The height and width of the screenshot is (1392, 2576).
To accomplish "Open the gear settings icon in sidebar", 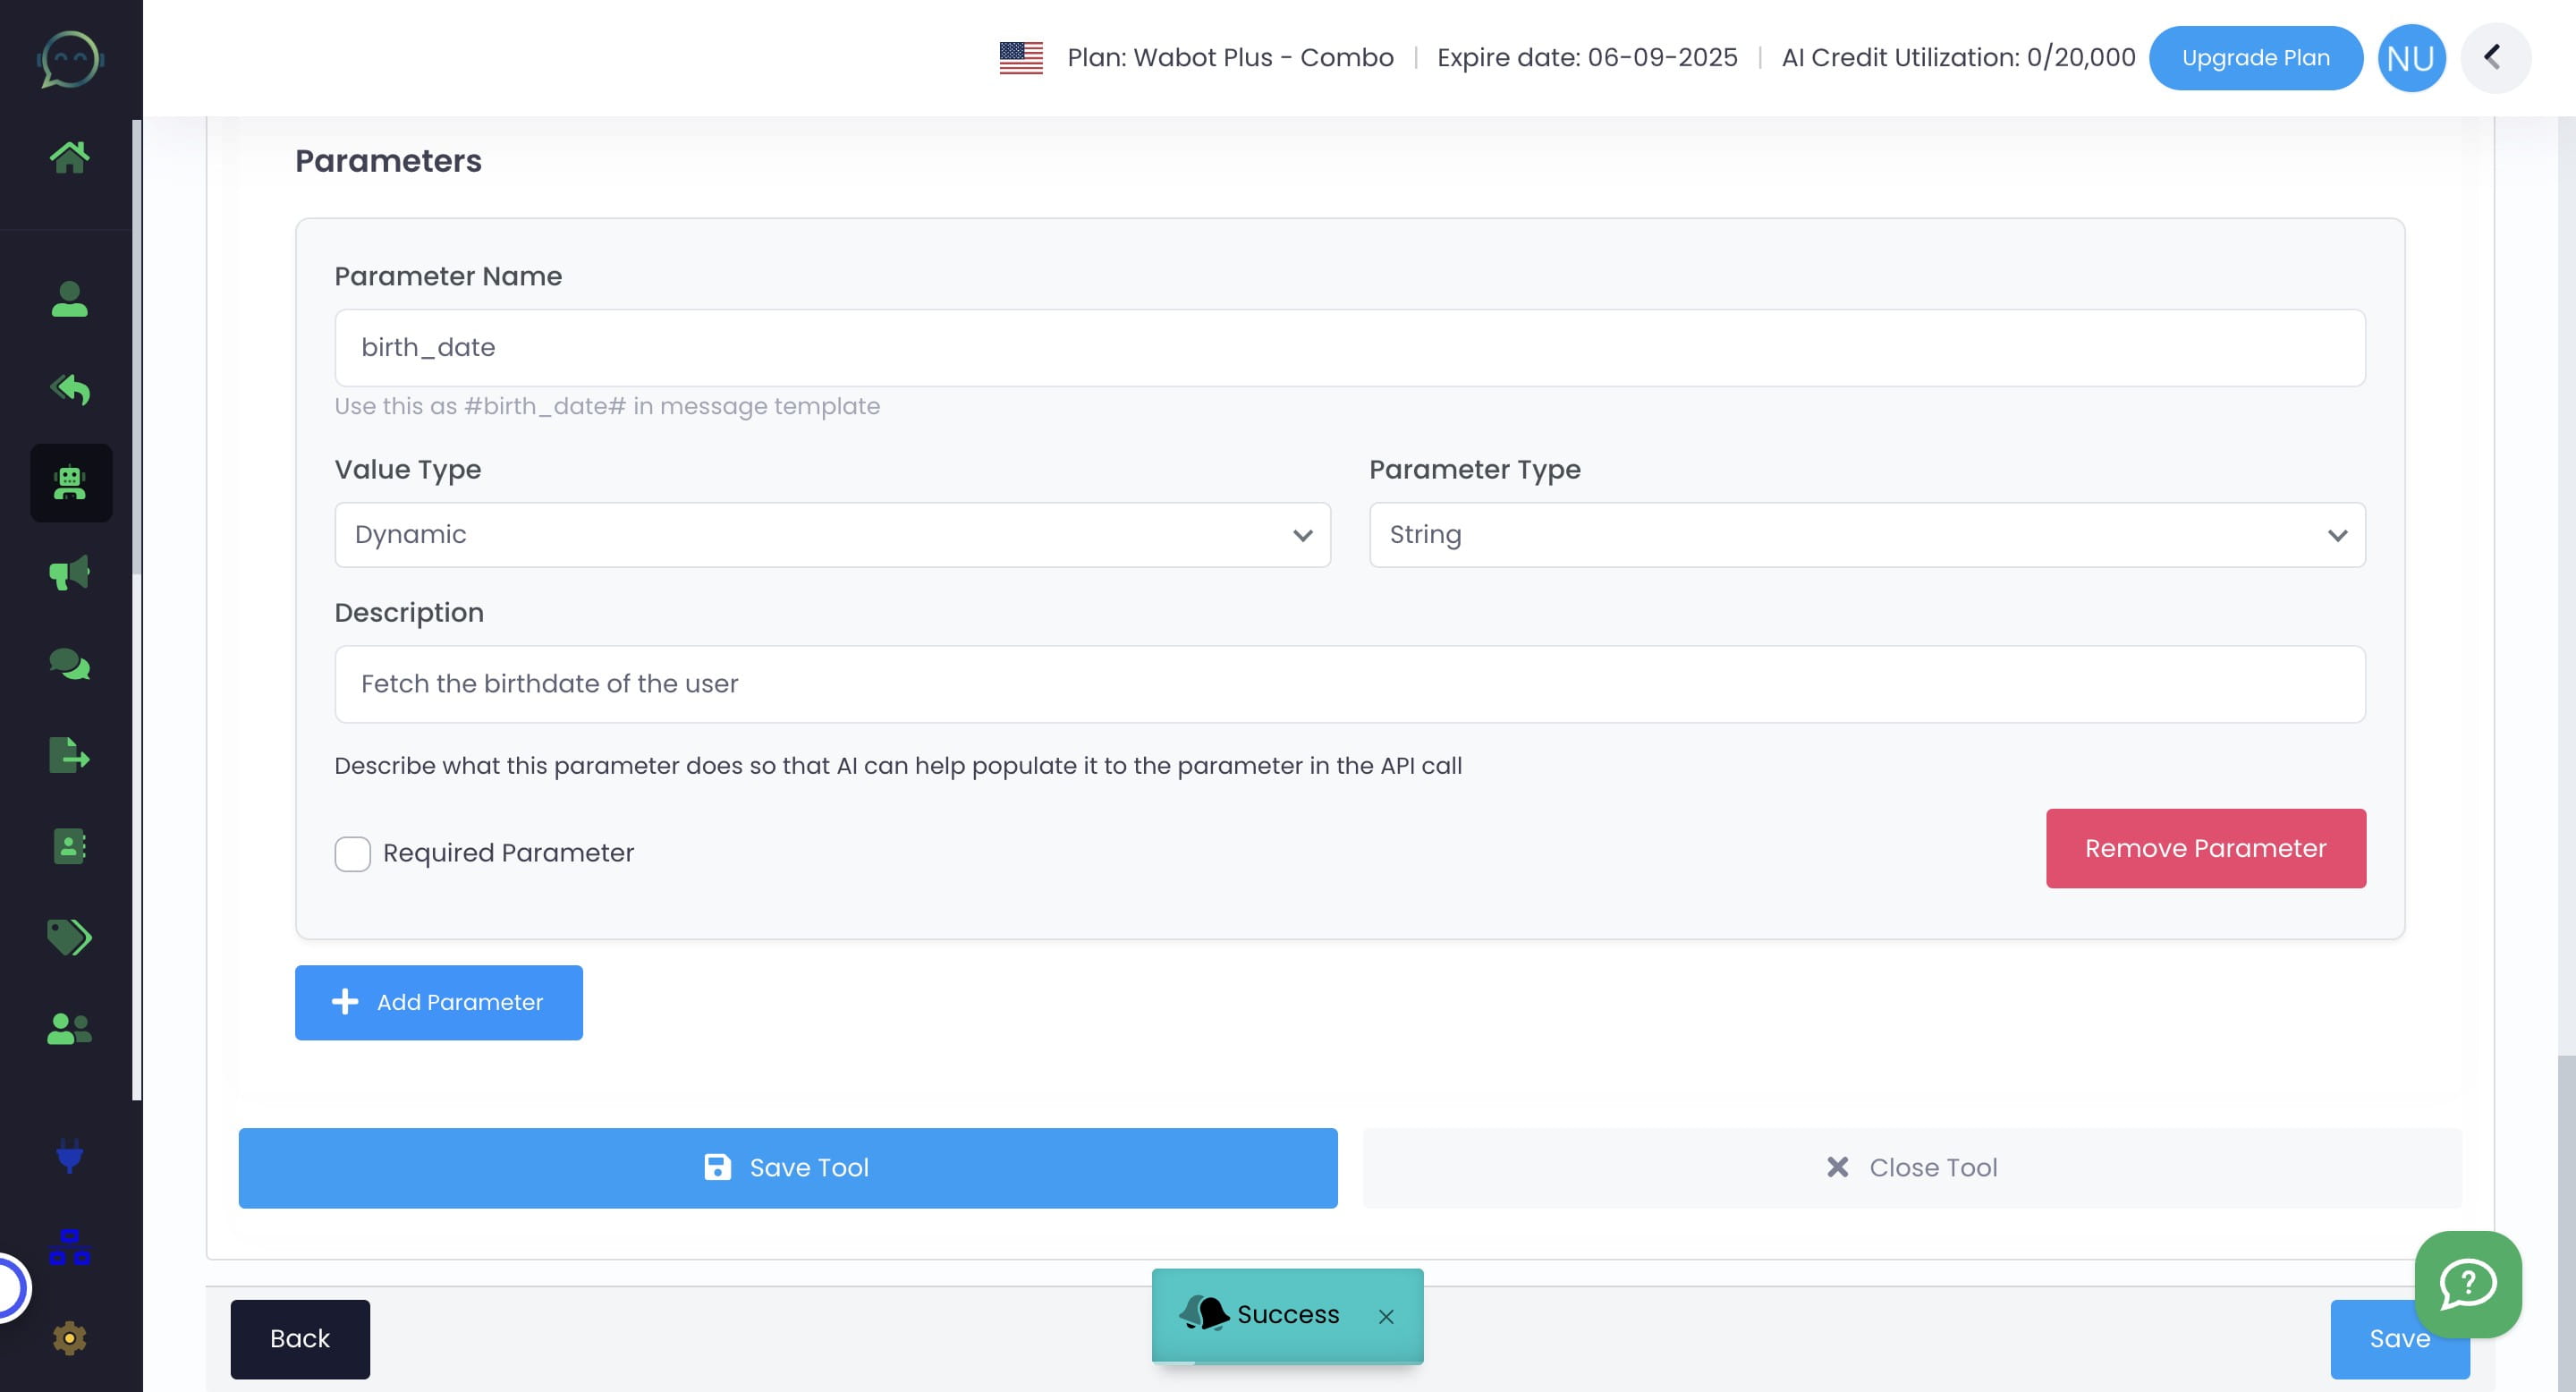I will click(69, 1338).
